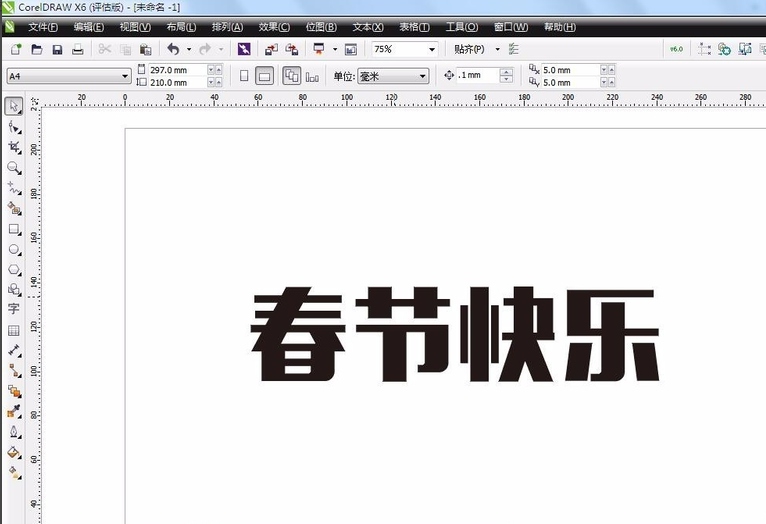Click the page width 297.0 mm field
The height and width of the screenshot is (524, 766).
click(176, 70)
